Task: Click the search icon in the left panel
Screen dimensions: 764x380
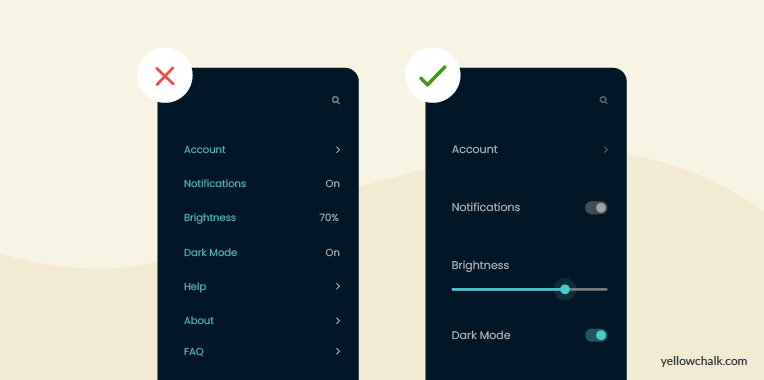Action: [336, 100]
